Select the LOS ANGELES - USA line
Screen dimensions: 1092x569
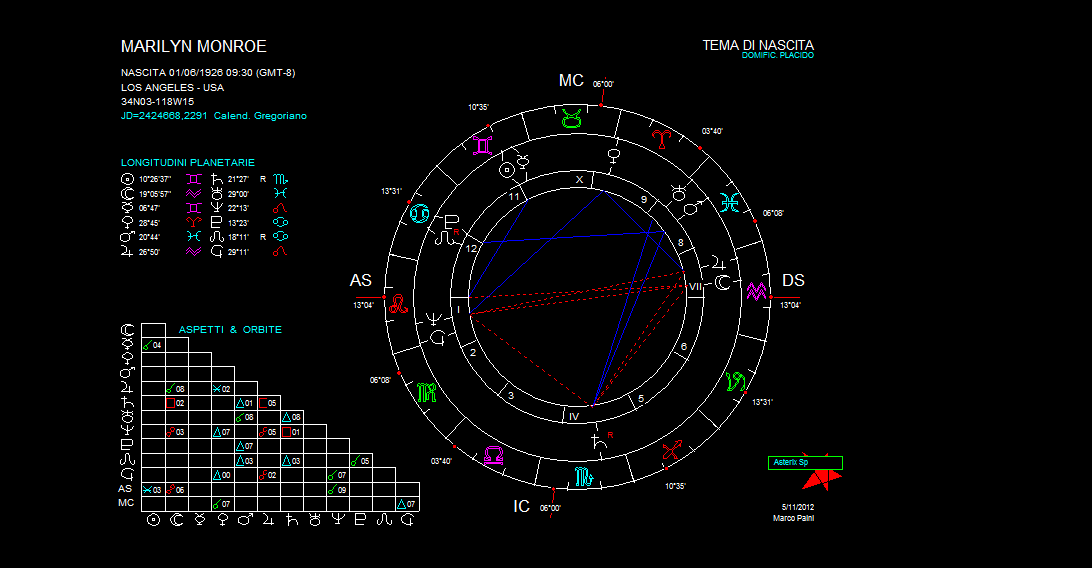pyautogui.click(x=172, y=87)
